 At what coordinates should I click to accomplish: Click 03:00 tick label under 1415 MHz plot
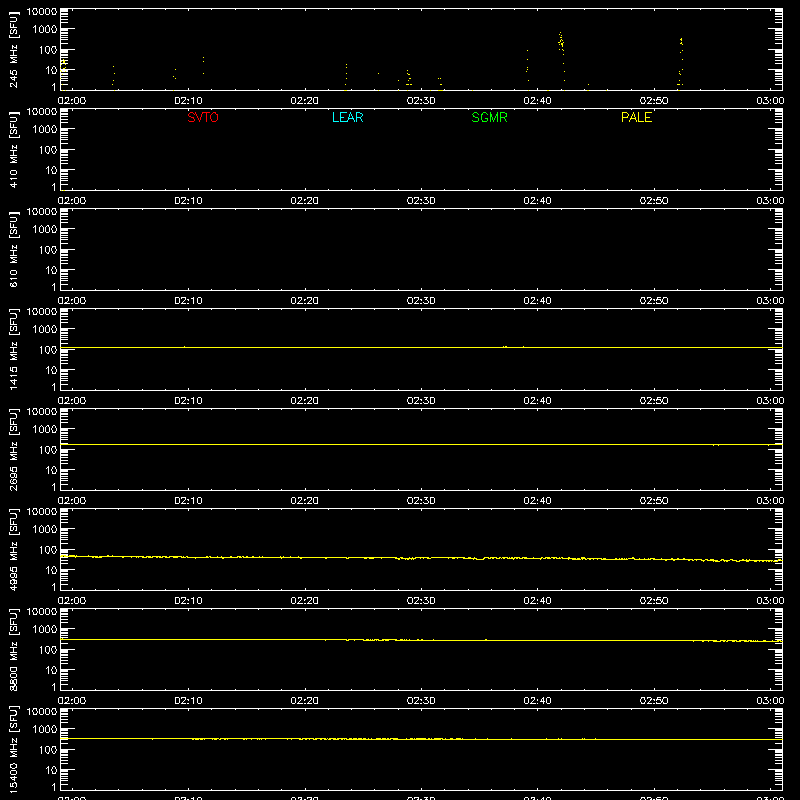pos(770,401)
